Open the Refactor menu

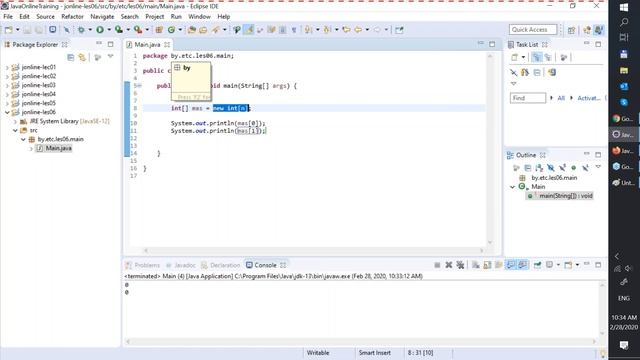tap(72, 17)
